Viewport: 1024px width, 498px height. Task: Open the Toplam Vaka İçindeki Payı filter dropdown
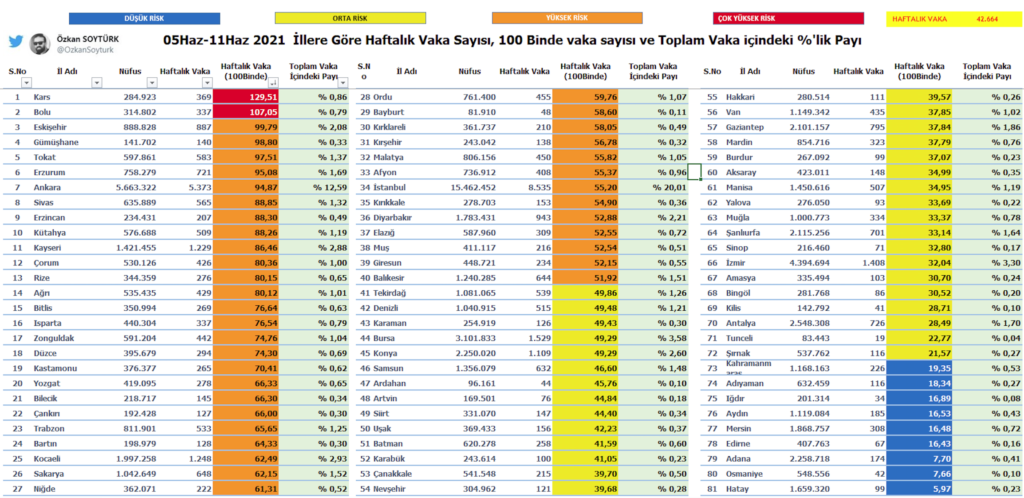coord(344,83)
